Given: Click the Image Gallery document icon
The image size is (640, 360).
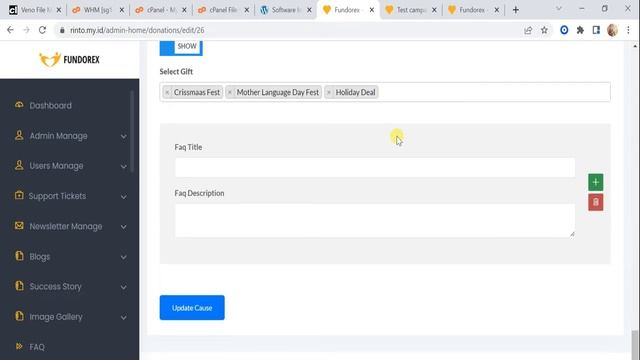Looking at the screenshot, I should point(19,316).
